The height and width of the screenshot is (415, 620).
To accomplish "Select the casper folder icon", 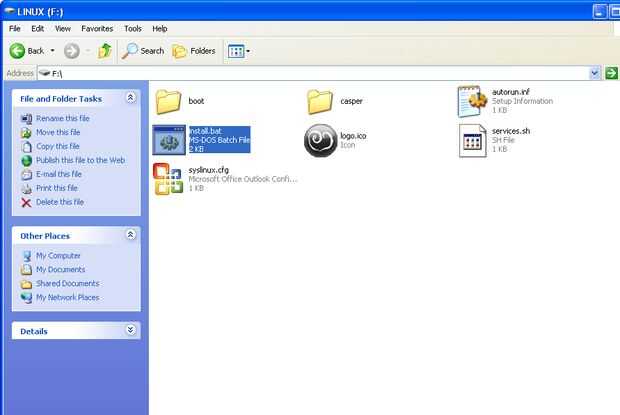I will 319,102.
